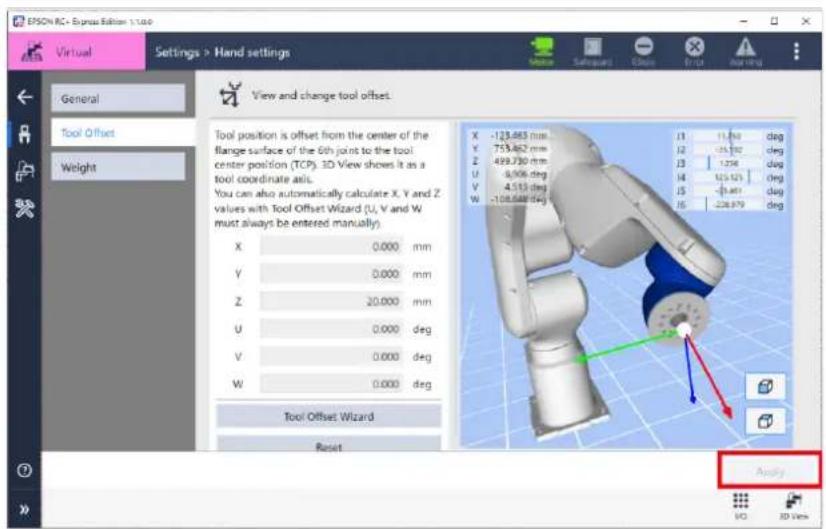Click the Safeguard status icon
The width and height of the screenshot is (826, 529).
tap(593, 52)
